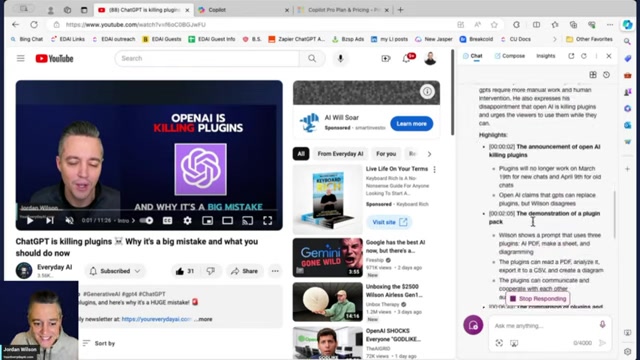This screenshot has height=360, width=640.
Task: Skip to the next video
Action: click(x=50, y=220)
